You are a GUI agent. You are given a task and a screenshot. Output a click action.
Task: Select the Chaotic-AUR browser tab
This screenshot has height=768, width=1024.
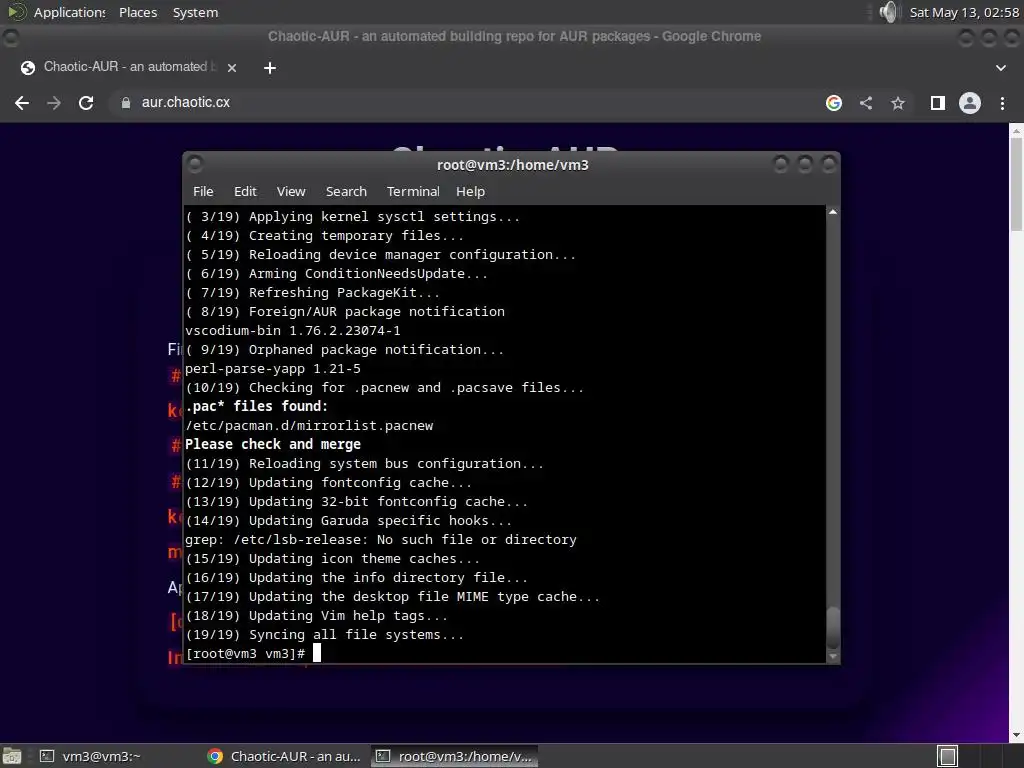pos(129,67)
